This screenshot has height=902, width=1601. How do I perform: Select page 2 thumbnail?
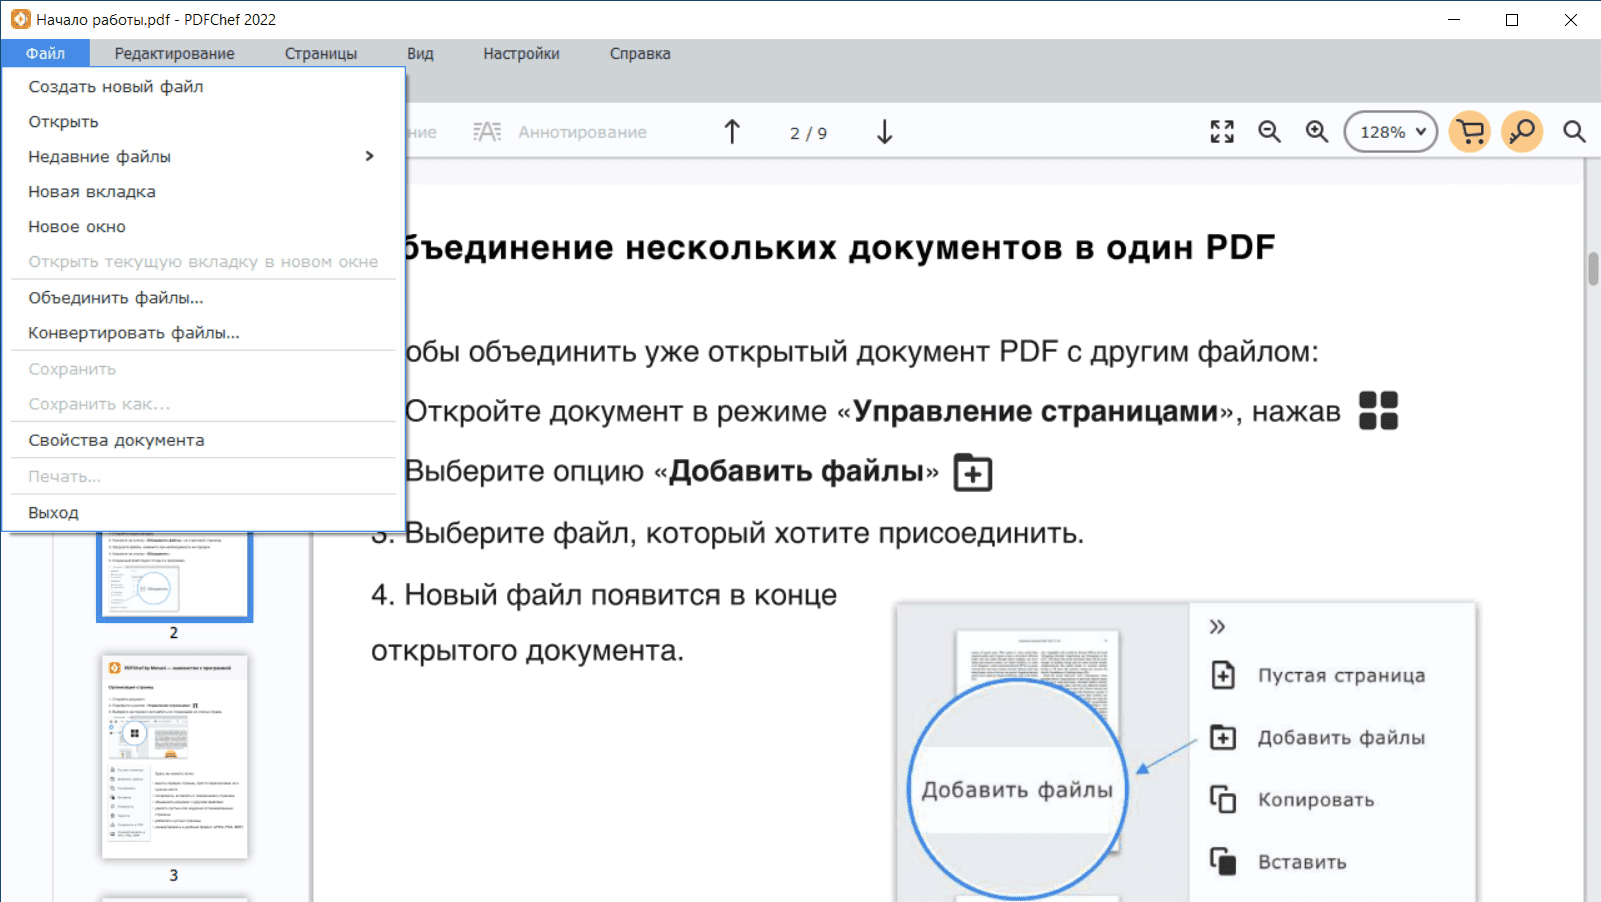click(x=174, y=575)
